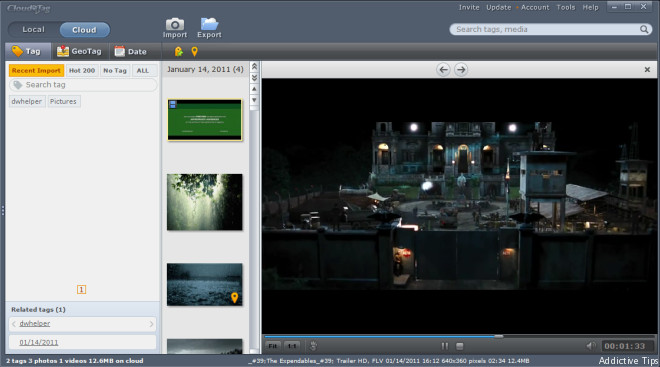Click the thumbnail scroll down arrow
This screenshot has width=660, height=367.
[x=254, y=100]
